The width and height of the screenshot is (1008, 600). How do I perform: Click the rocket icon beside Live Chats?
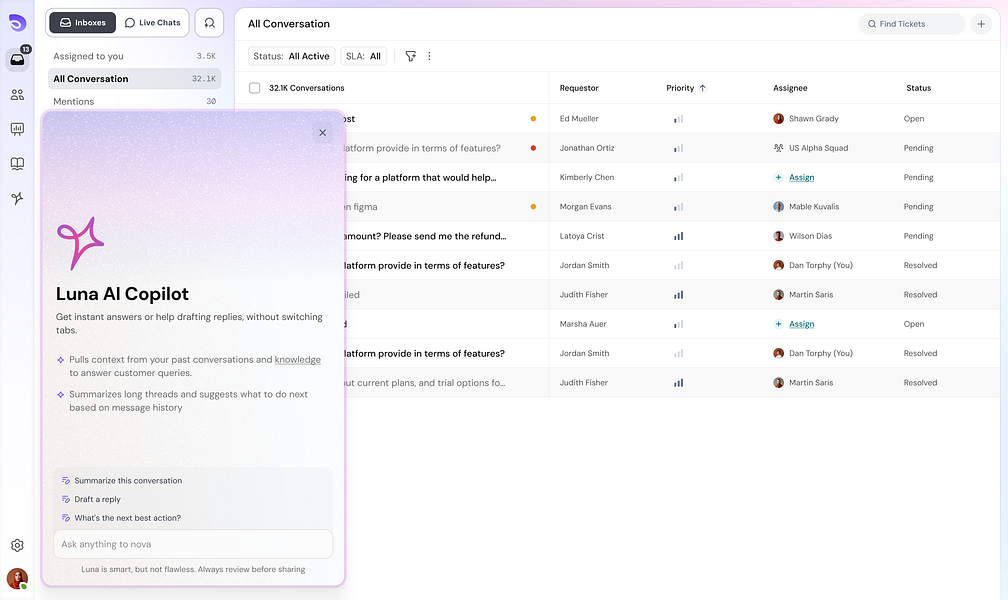coord(209,22)
